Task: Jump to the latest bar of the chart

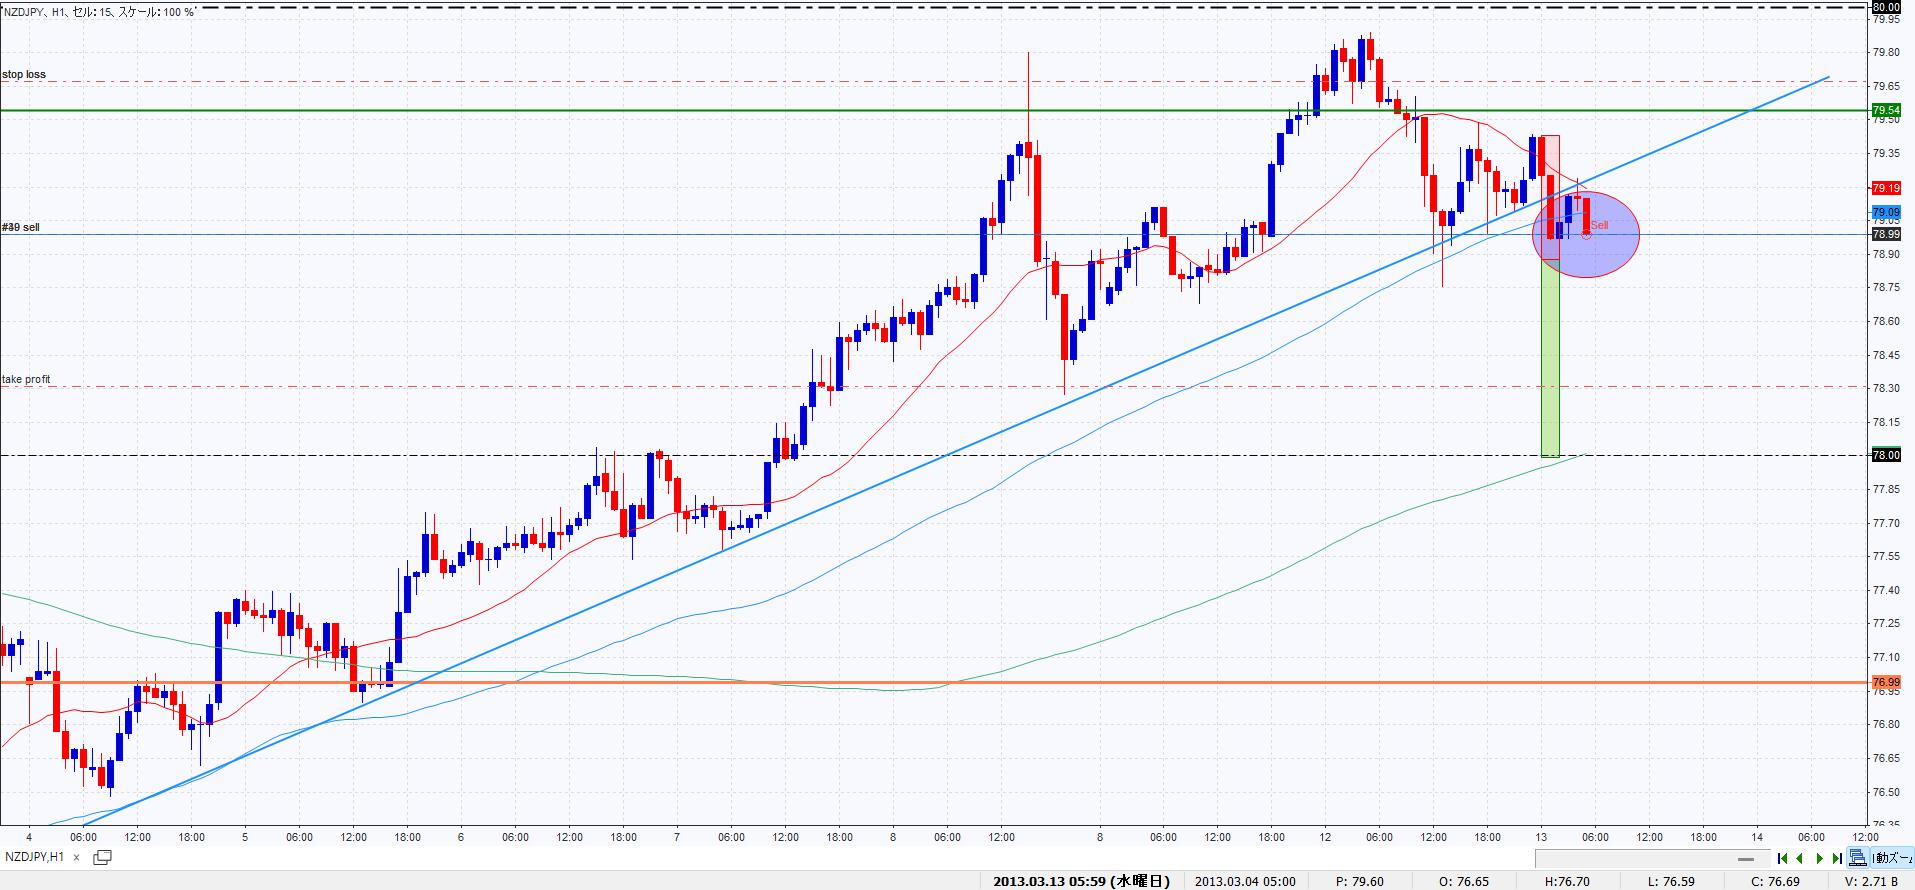Action: coord(1837,858)
